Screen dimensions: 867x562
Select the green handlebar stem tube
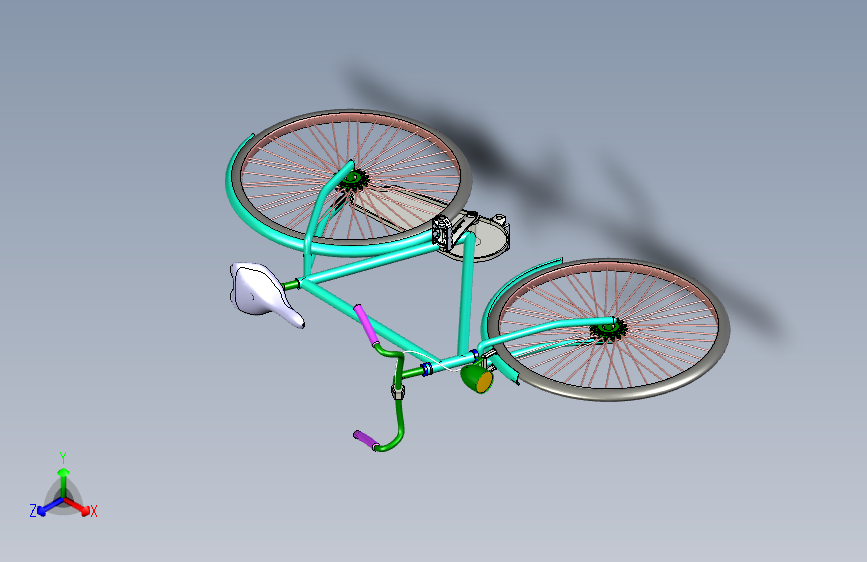click(x=412, y=373)
